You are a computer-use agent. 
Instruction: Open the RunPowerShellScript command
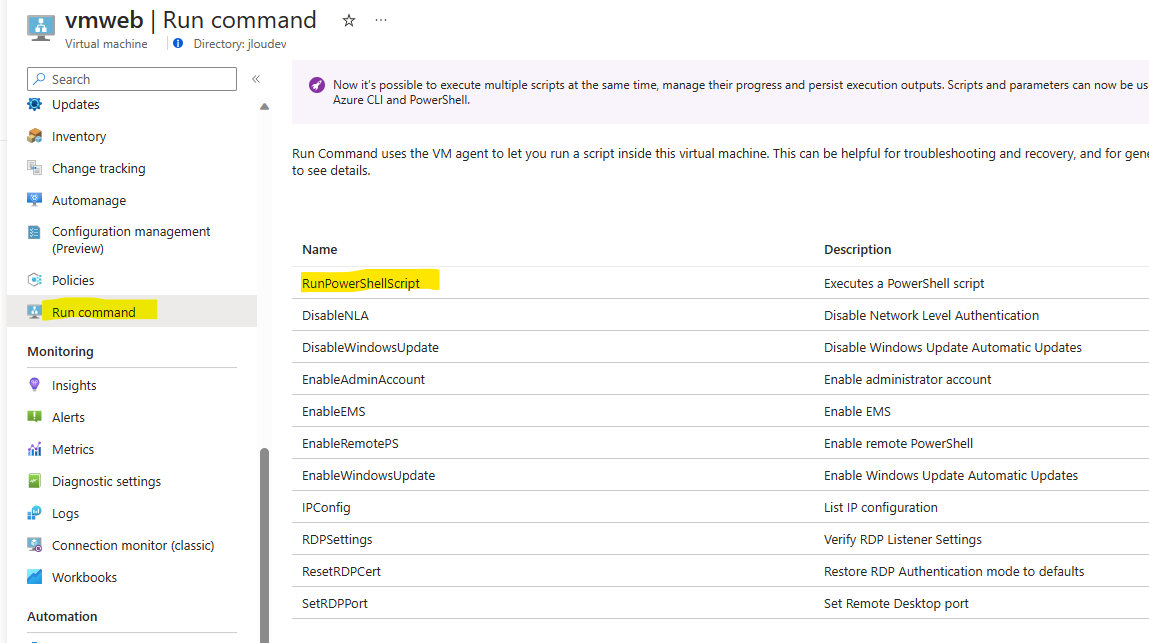pyautogui.click(x=361, y=283)
